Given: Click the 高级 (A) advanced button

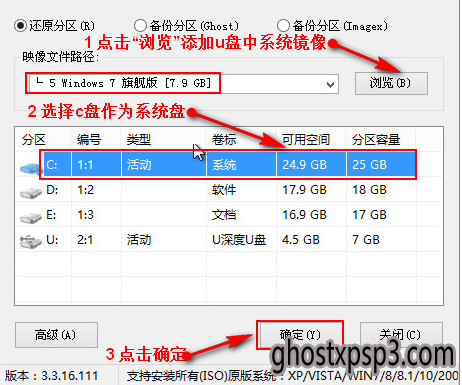Looking at the screenshot, I should pos(56,335).
